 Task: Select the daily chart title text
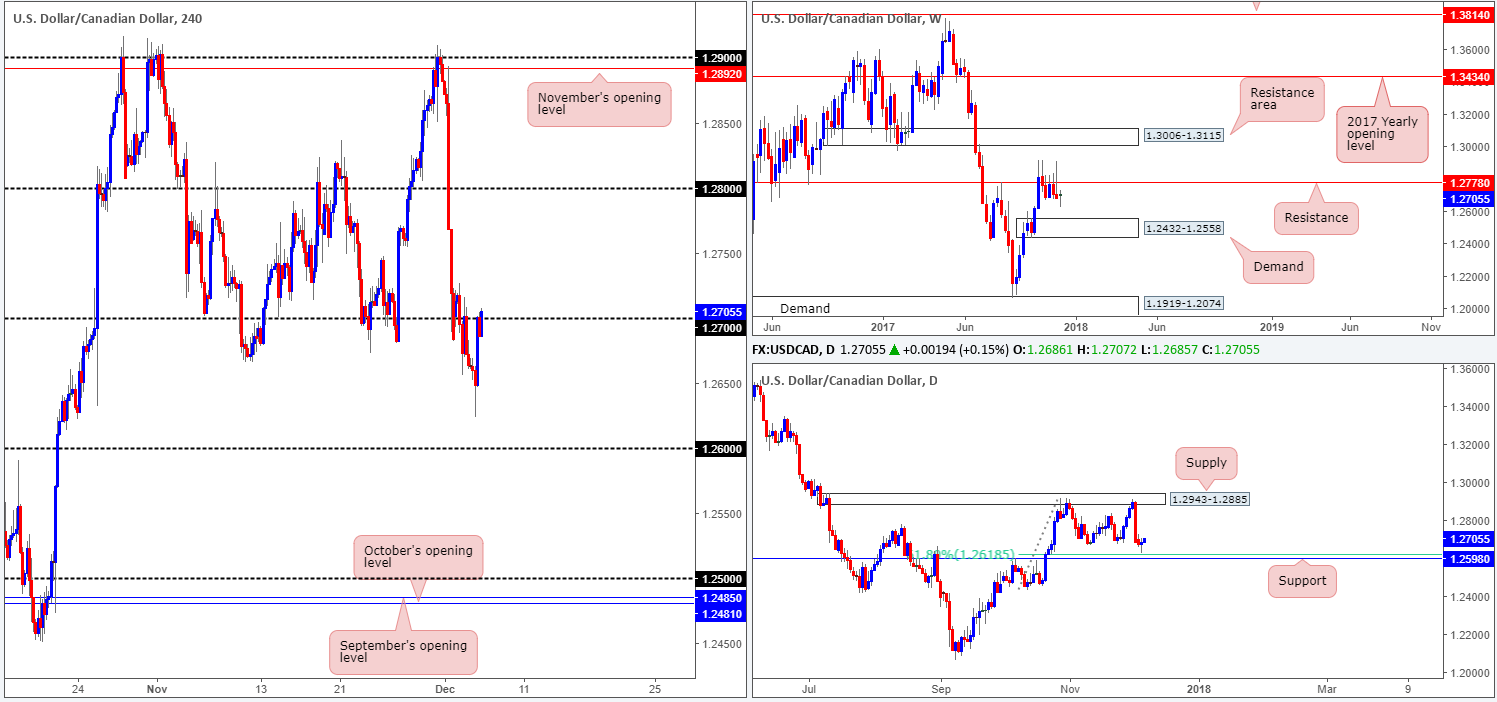[x=847, y=380]
